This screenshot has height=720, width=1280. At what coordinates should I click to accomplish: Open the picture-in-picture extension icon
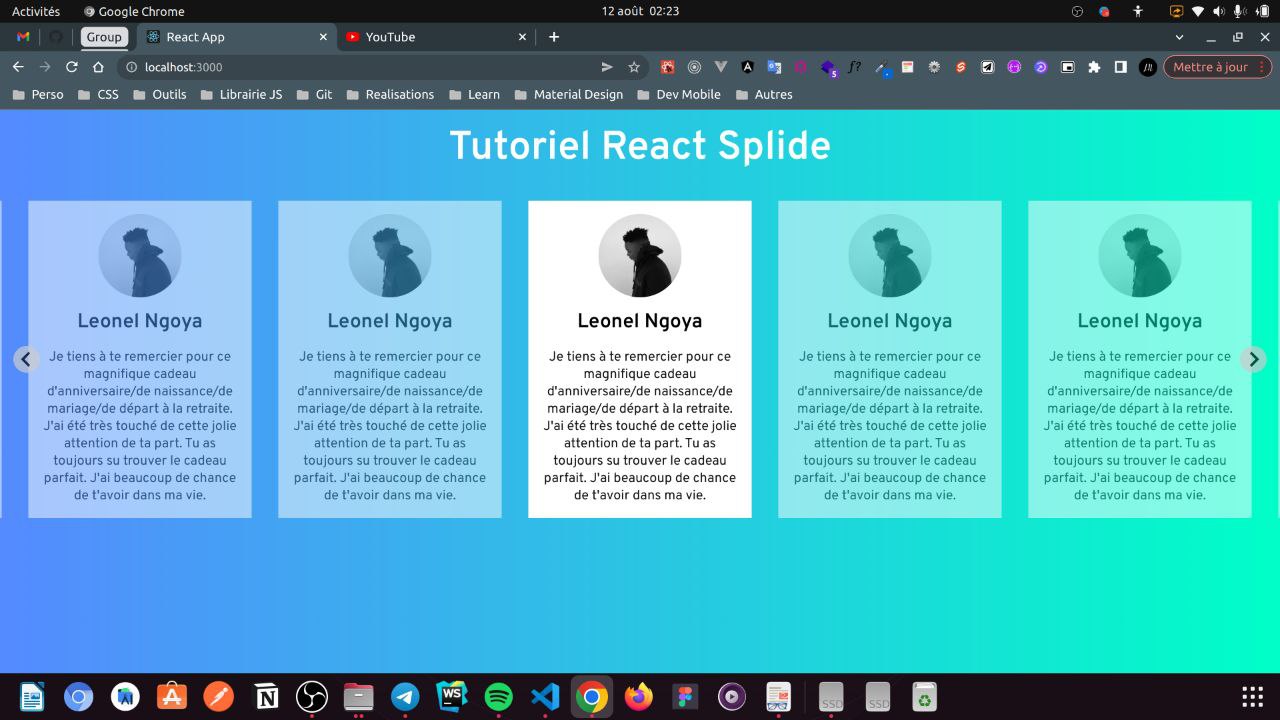coord(1068,67)
